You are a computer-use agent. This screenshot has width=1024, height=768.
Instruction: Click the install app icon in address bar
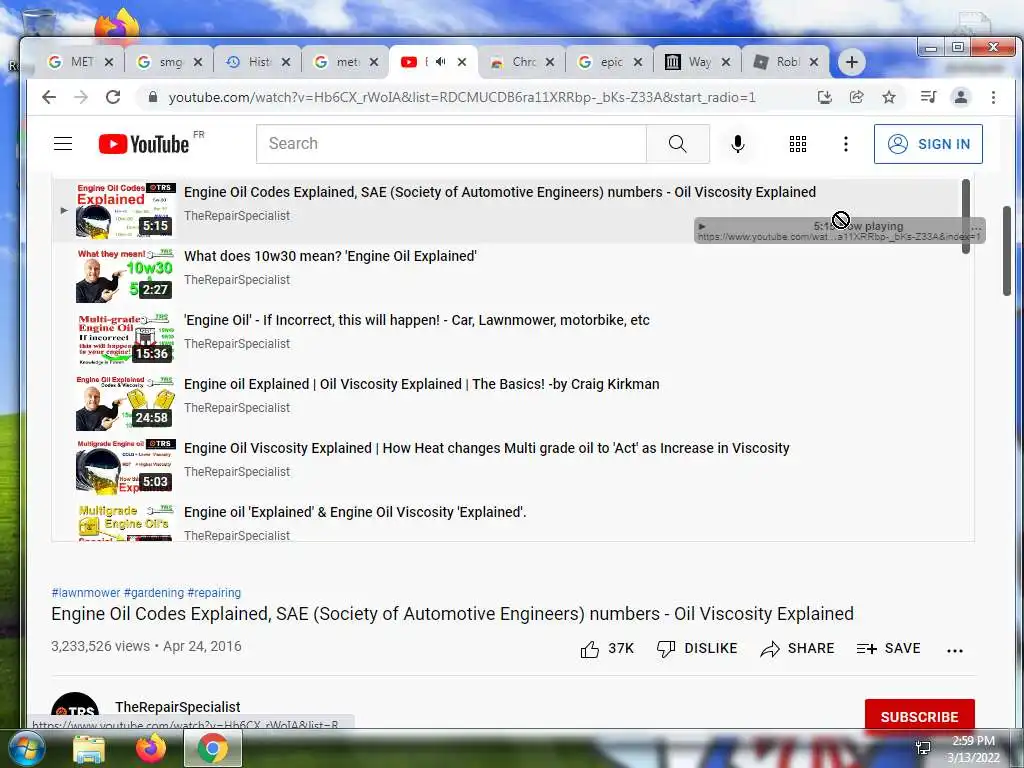(825, 97)
